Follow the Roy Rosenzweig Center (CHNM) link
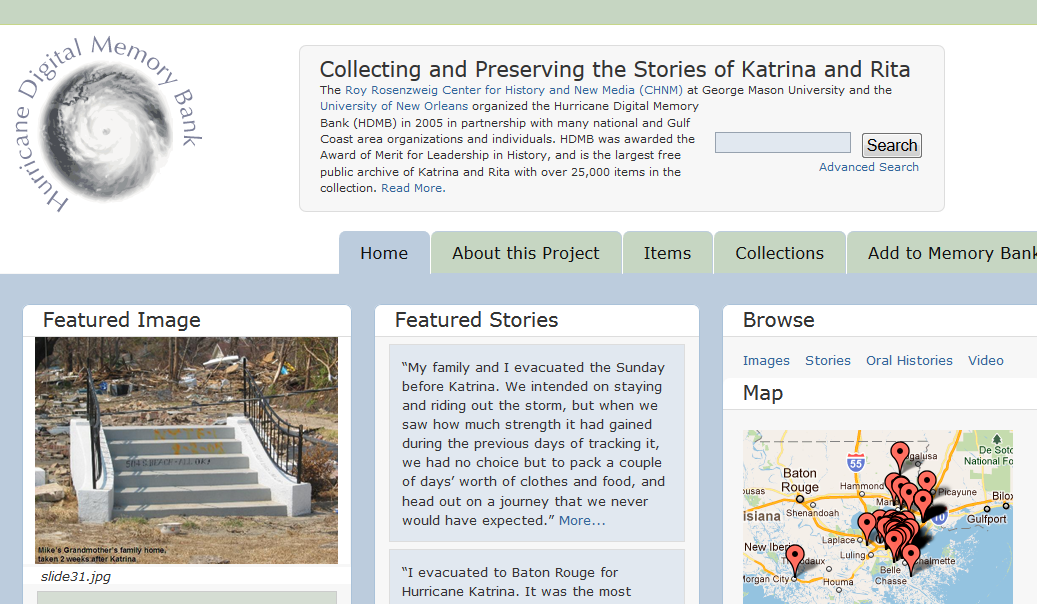Viewport: 1037px width, 604px height. [514, 90]
